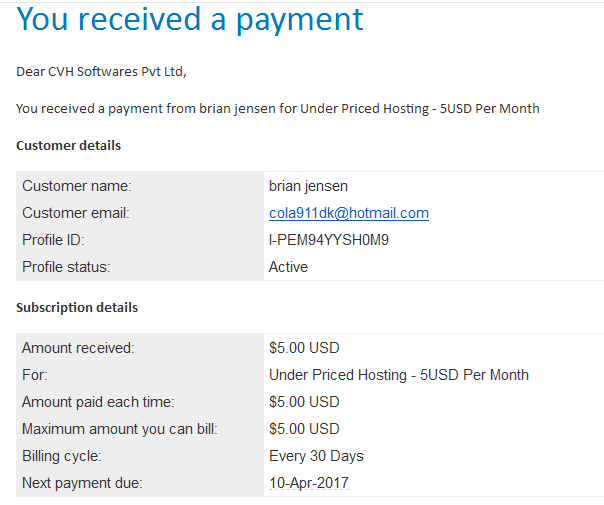The height and width of the screenshot is (505, 604).
Task: Click the Billing cycle label
Action: point(62,456)
